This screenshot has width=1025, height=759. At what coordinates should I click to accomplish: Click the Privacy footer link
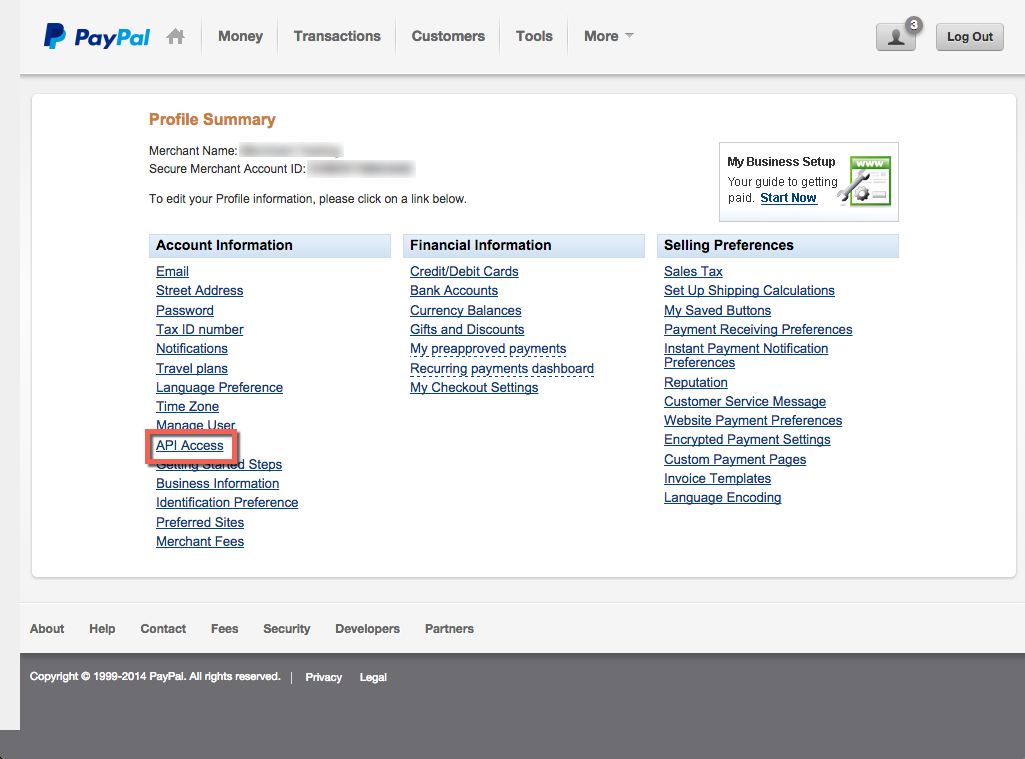324,677
